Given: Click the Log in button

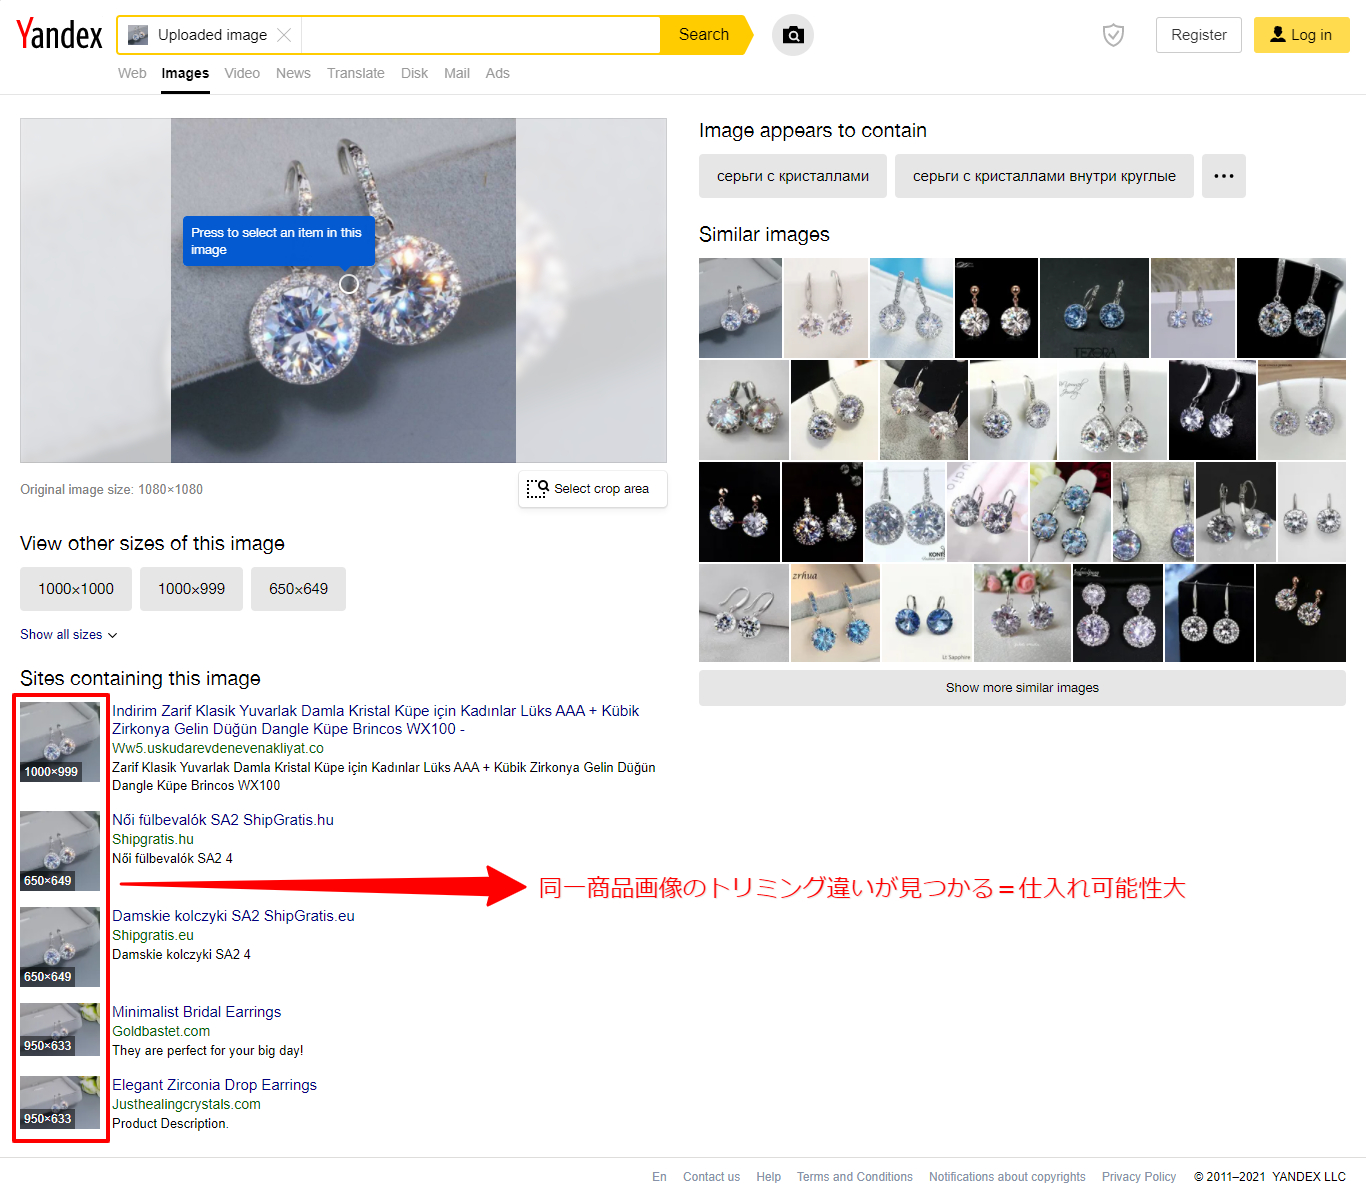Looking at the screenshot, I should tap(1302, 35).
